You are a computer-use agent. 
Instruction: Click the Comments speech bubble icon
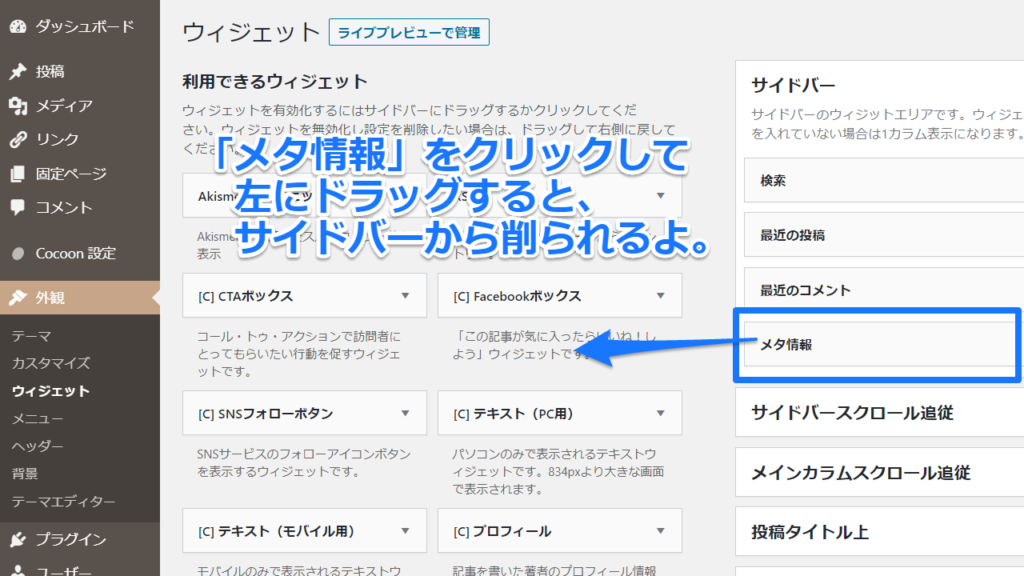click(x=17, y=208)
